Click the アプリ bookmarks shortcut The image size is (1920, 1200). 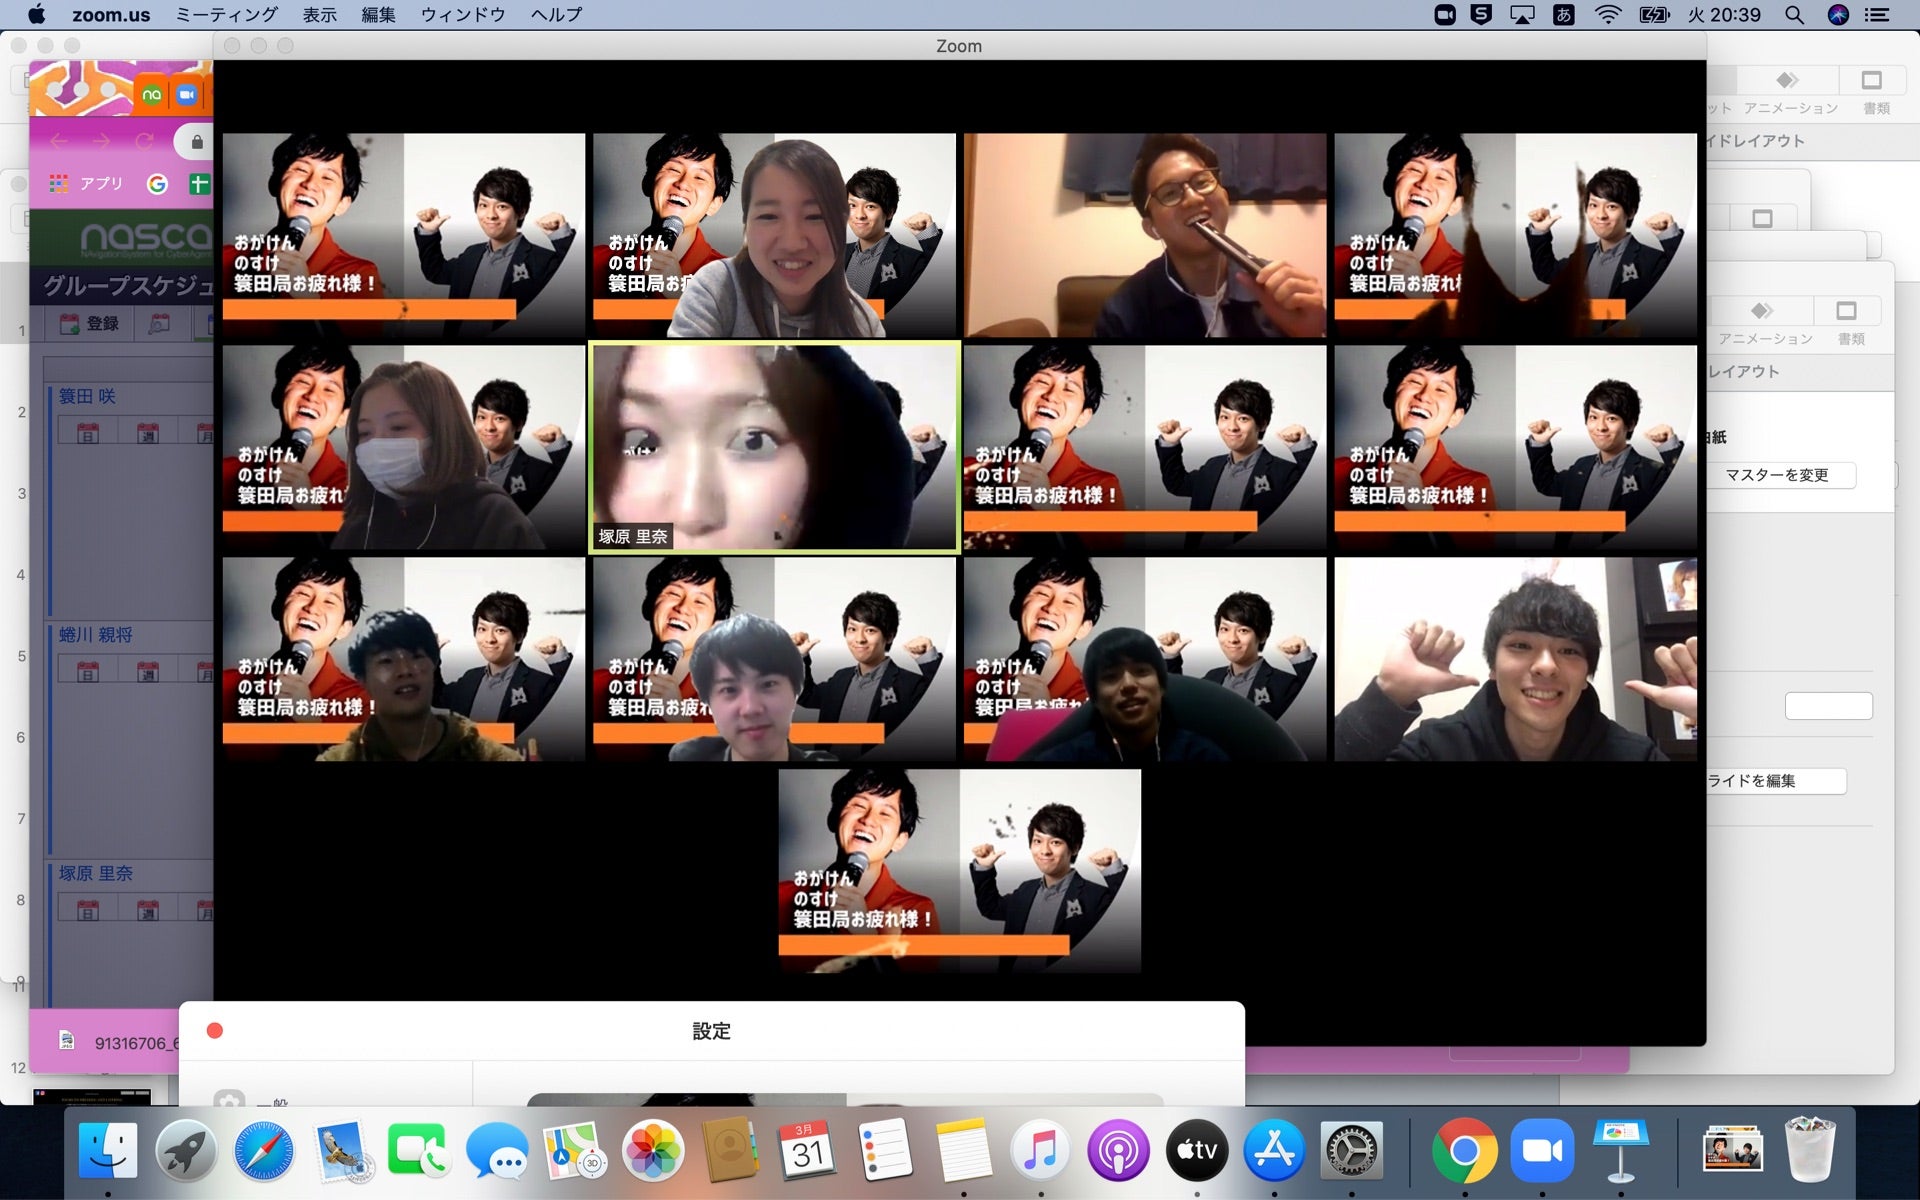pyautogui.click(x=88, y=184)
